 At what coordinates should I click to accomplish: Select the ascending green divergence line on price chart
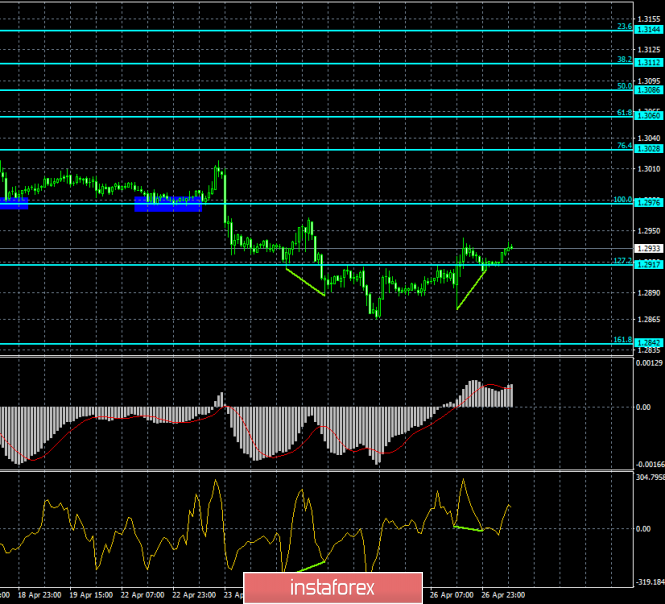(472, 288)
